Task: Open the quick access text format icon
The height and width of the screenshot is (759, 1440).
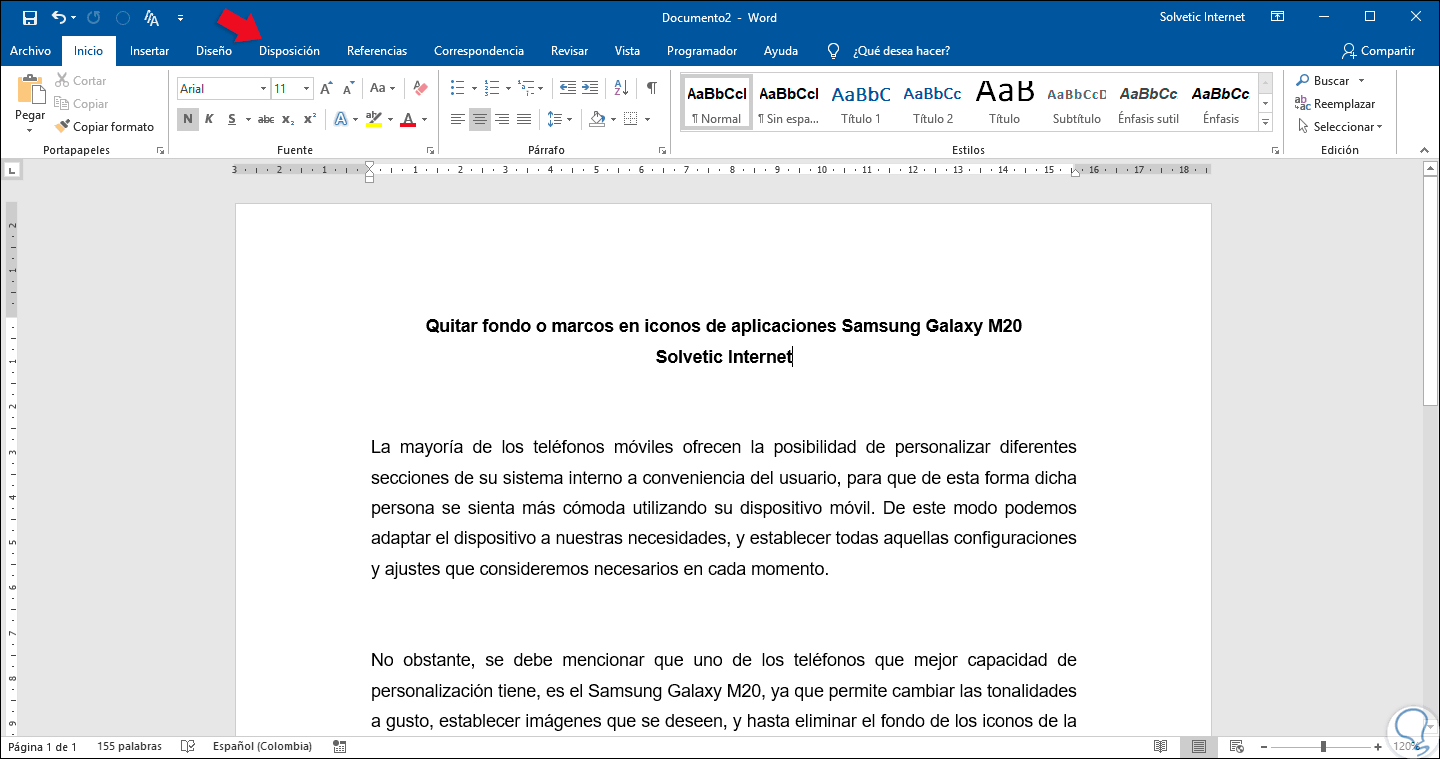Action: [x=152, y=17]
